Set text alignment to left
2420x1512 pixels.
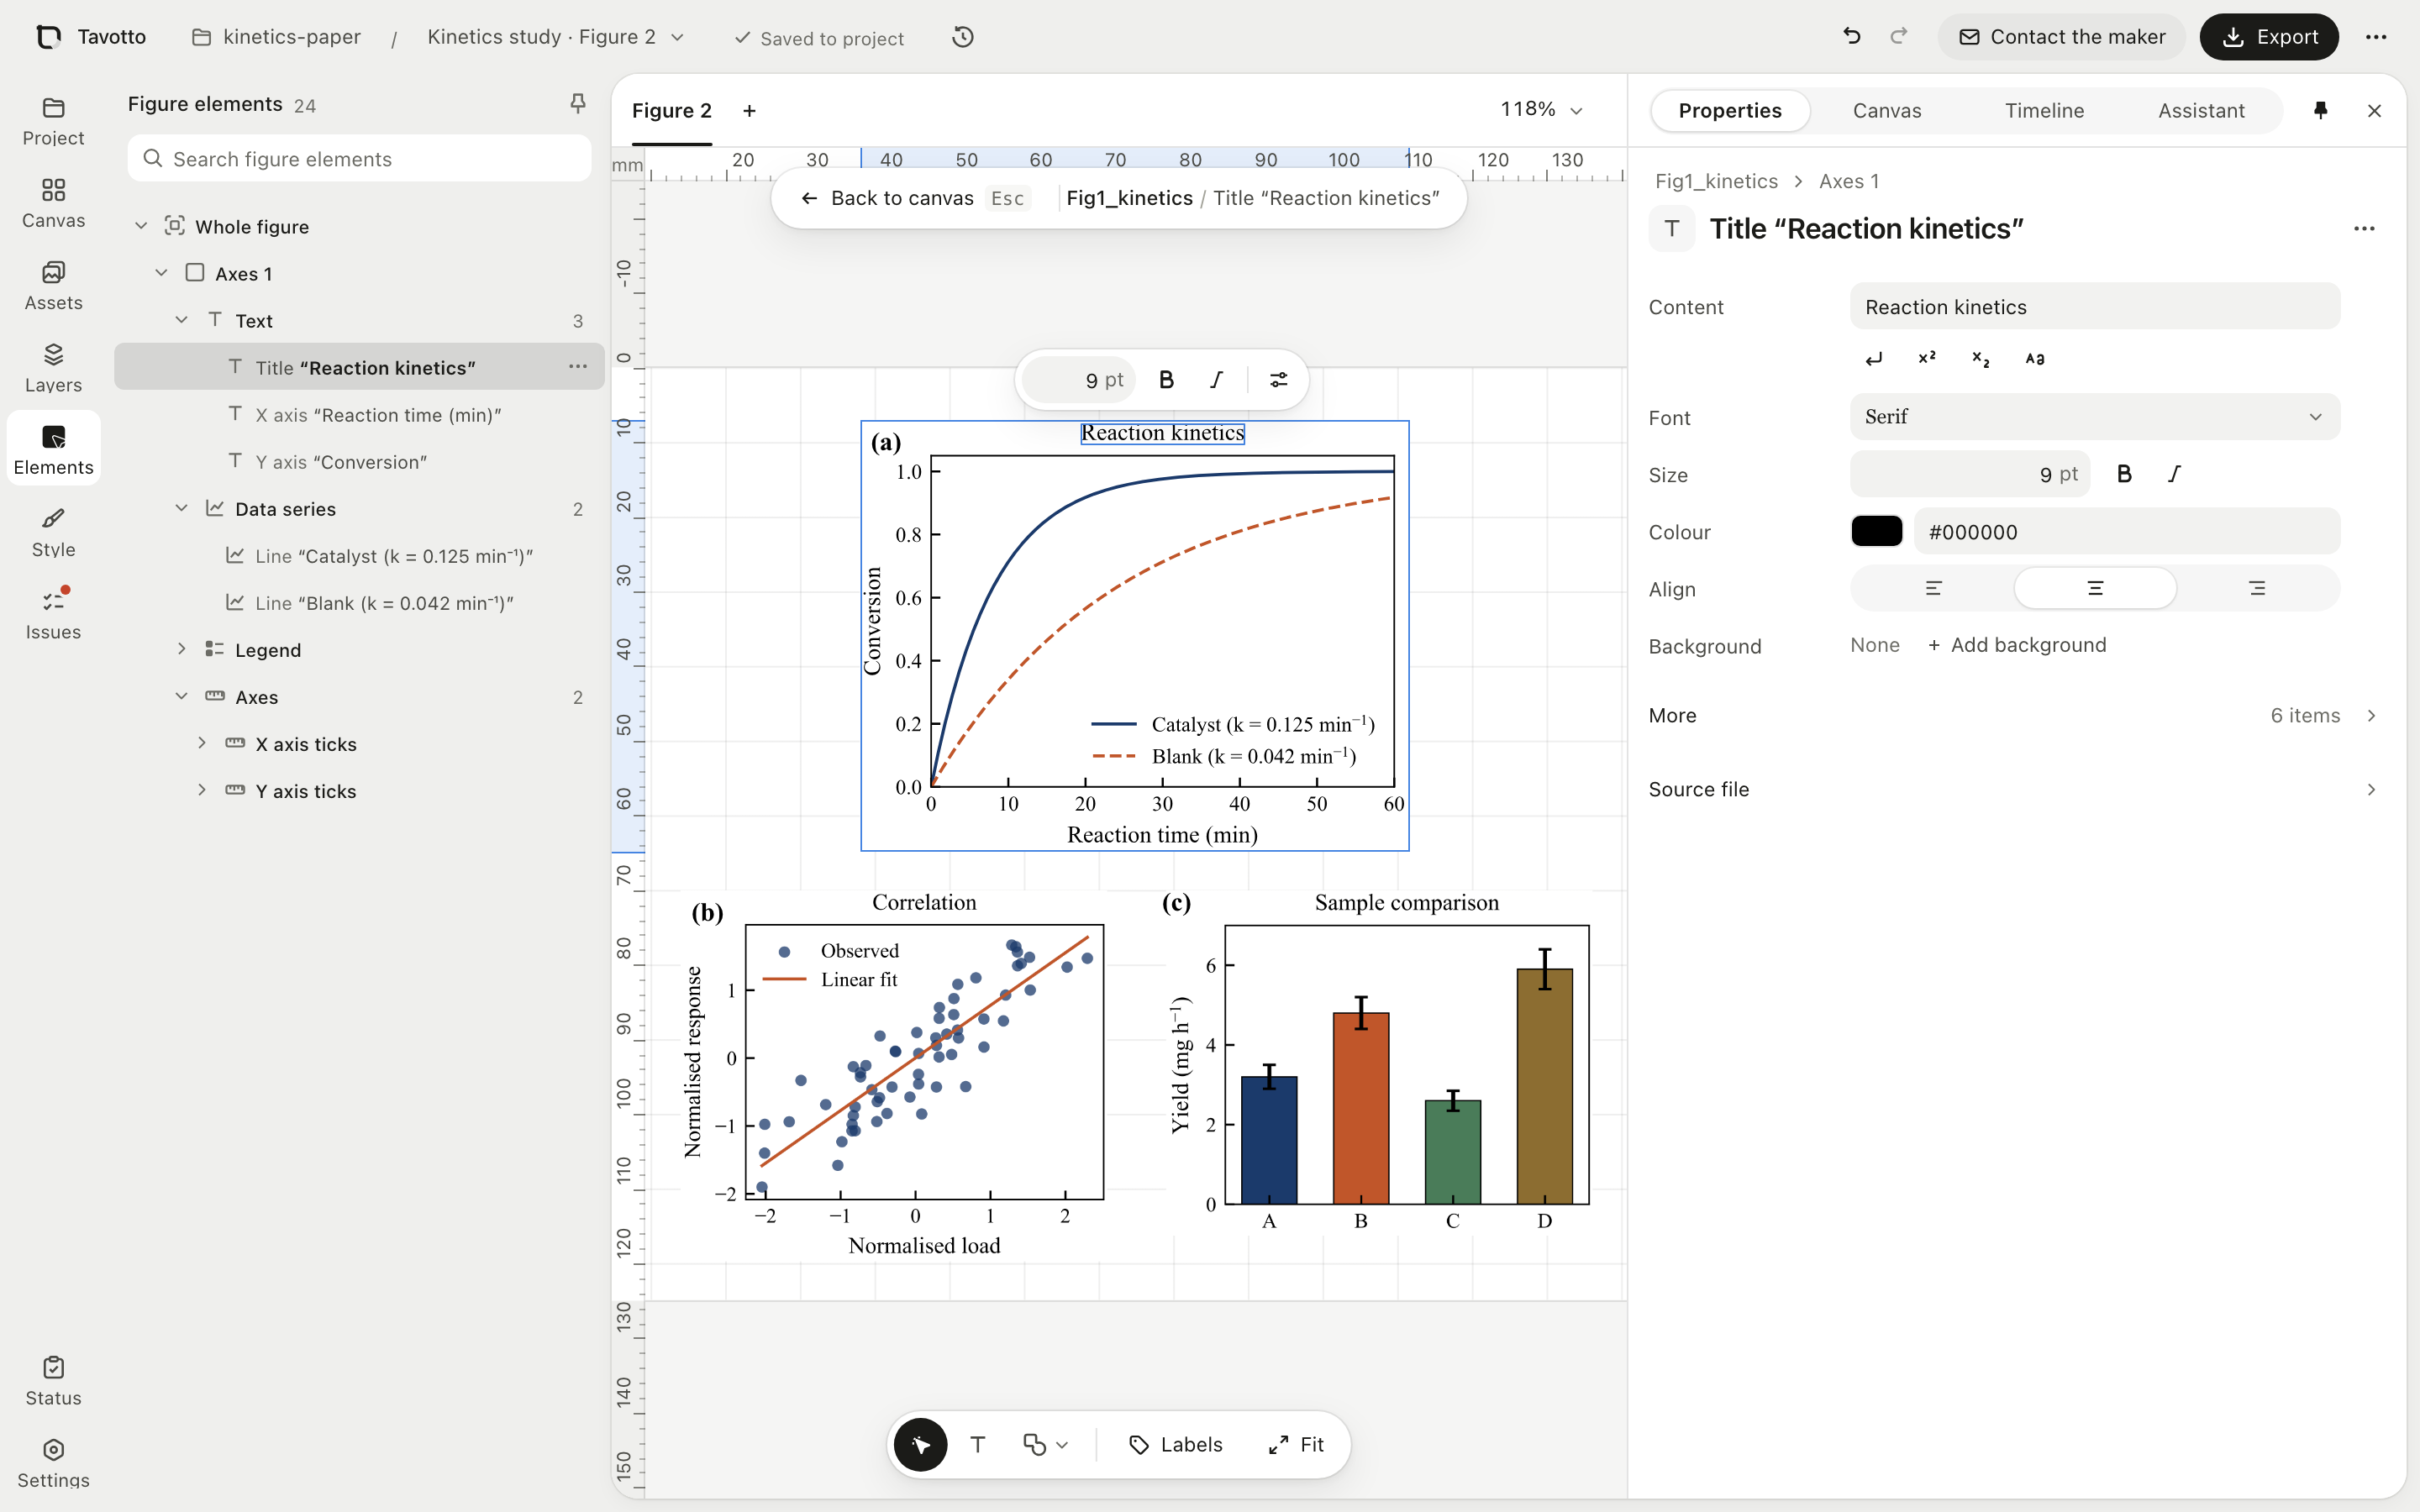(x=1933, y=588)
